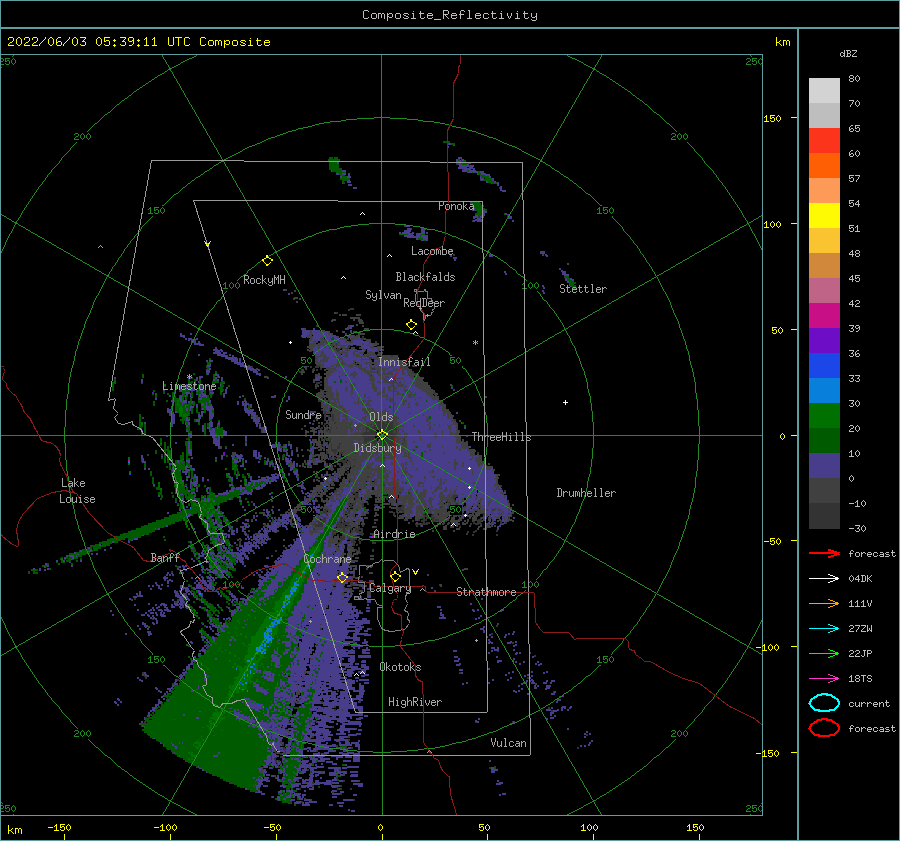
Task: Click the Sundre town label
Action: tap(303, 414)
